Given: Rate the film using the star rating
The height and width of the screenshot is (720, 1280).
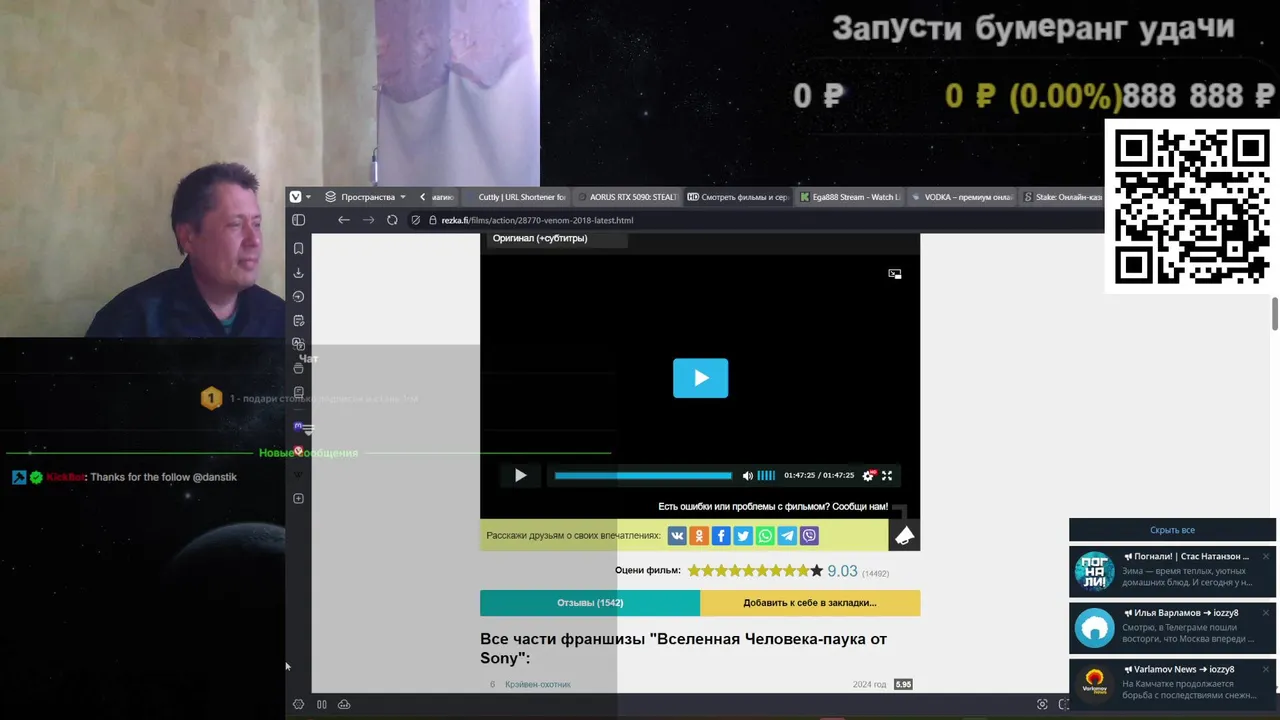Looking at the screenshot, I should tap(755, 571).
